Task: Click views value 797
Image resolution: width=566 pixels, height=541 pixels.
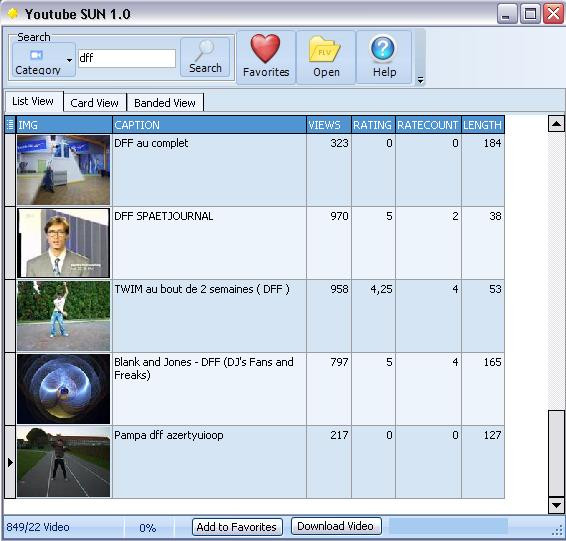Action: tap(339, 362)
